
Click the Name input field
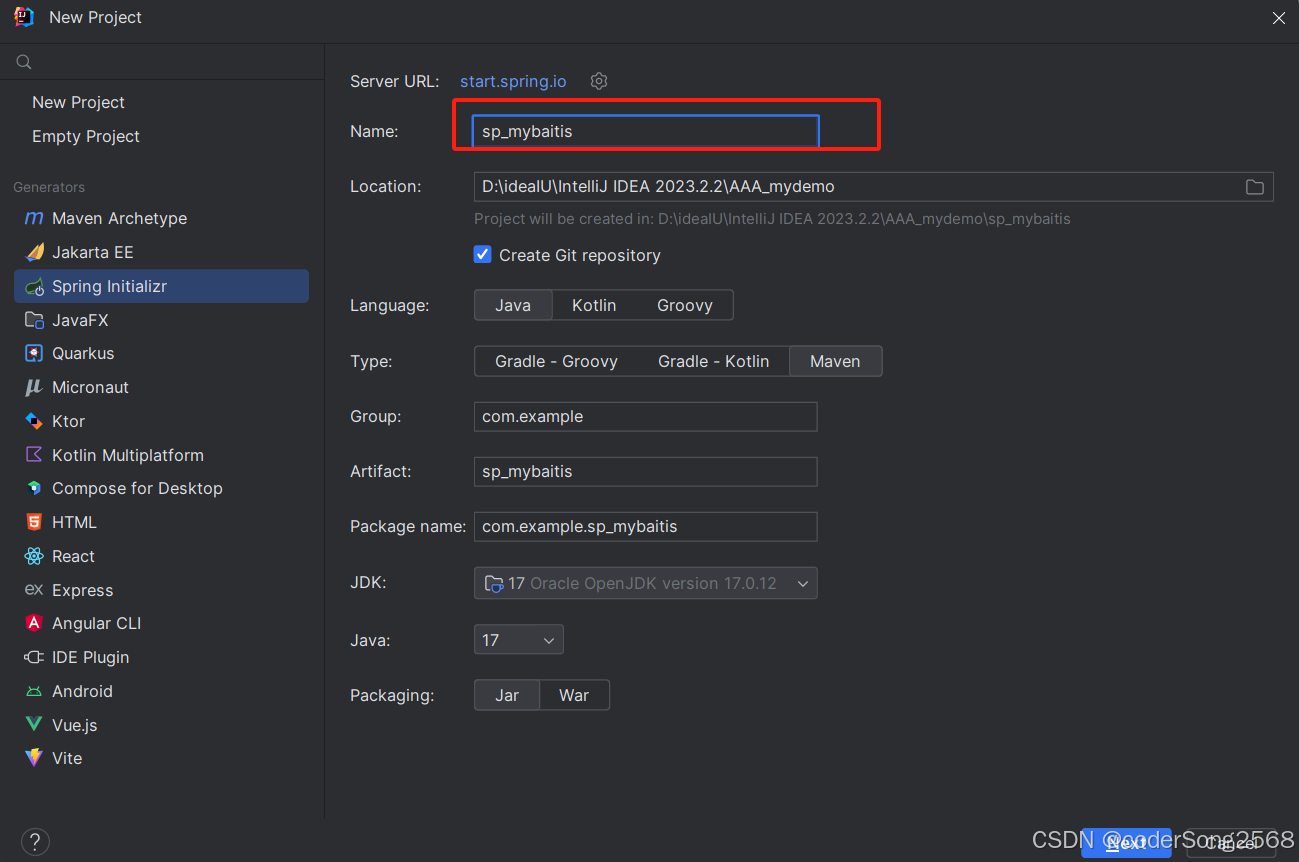(646, 131)
